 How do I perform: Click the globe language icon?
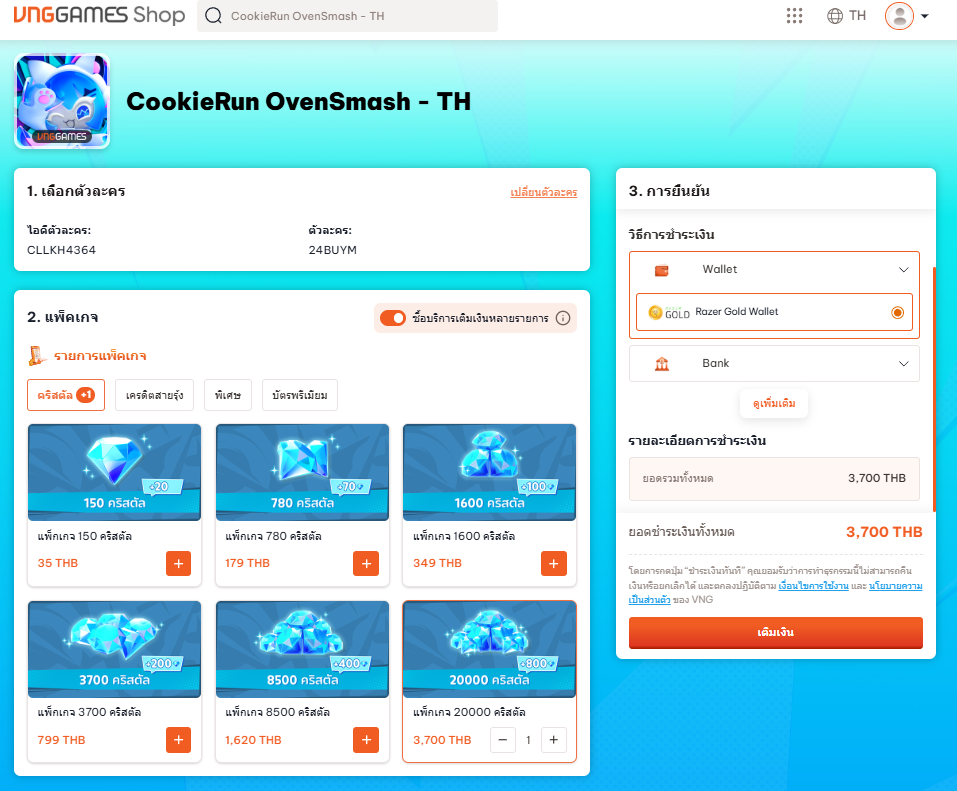(835, 16)
